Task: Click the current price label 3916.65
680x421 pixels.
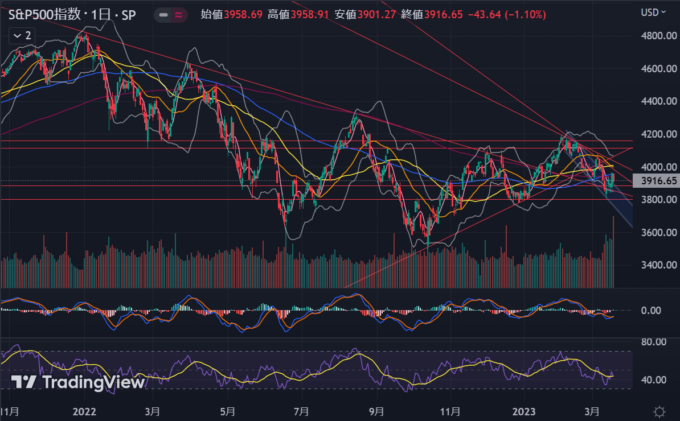Action: [656, 181]
